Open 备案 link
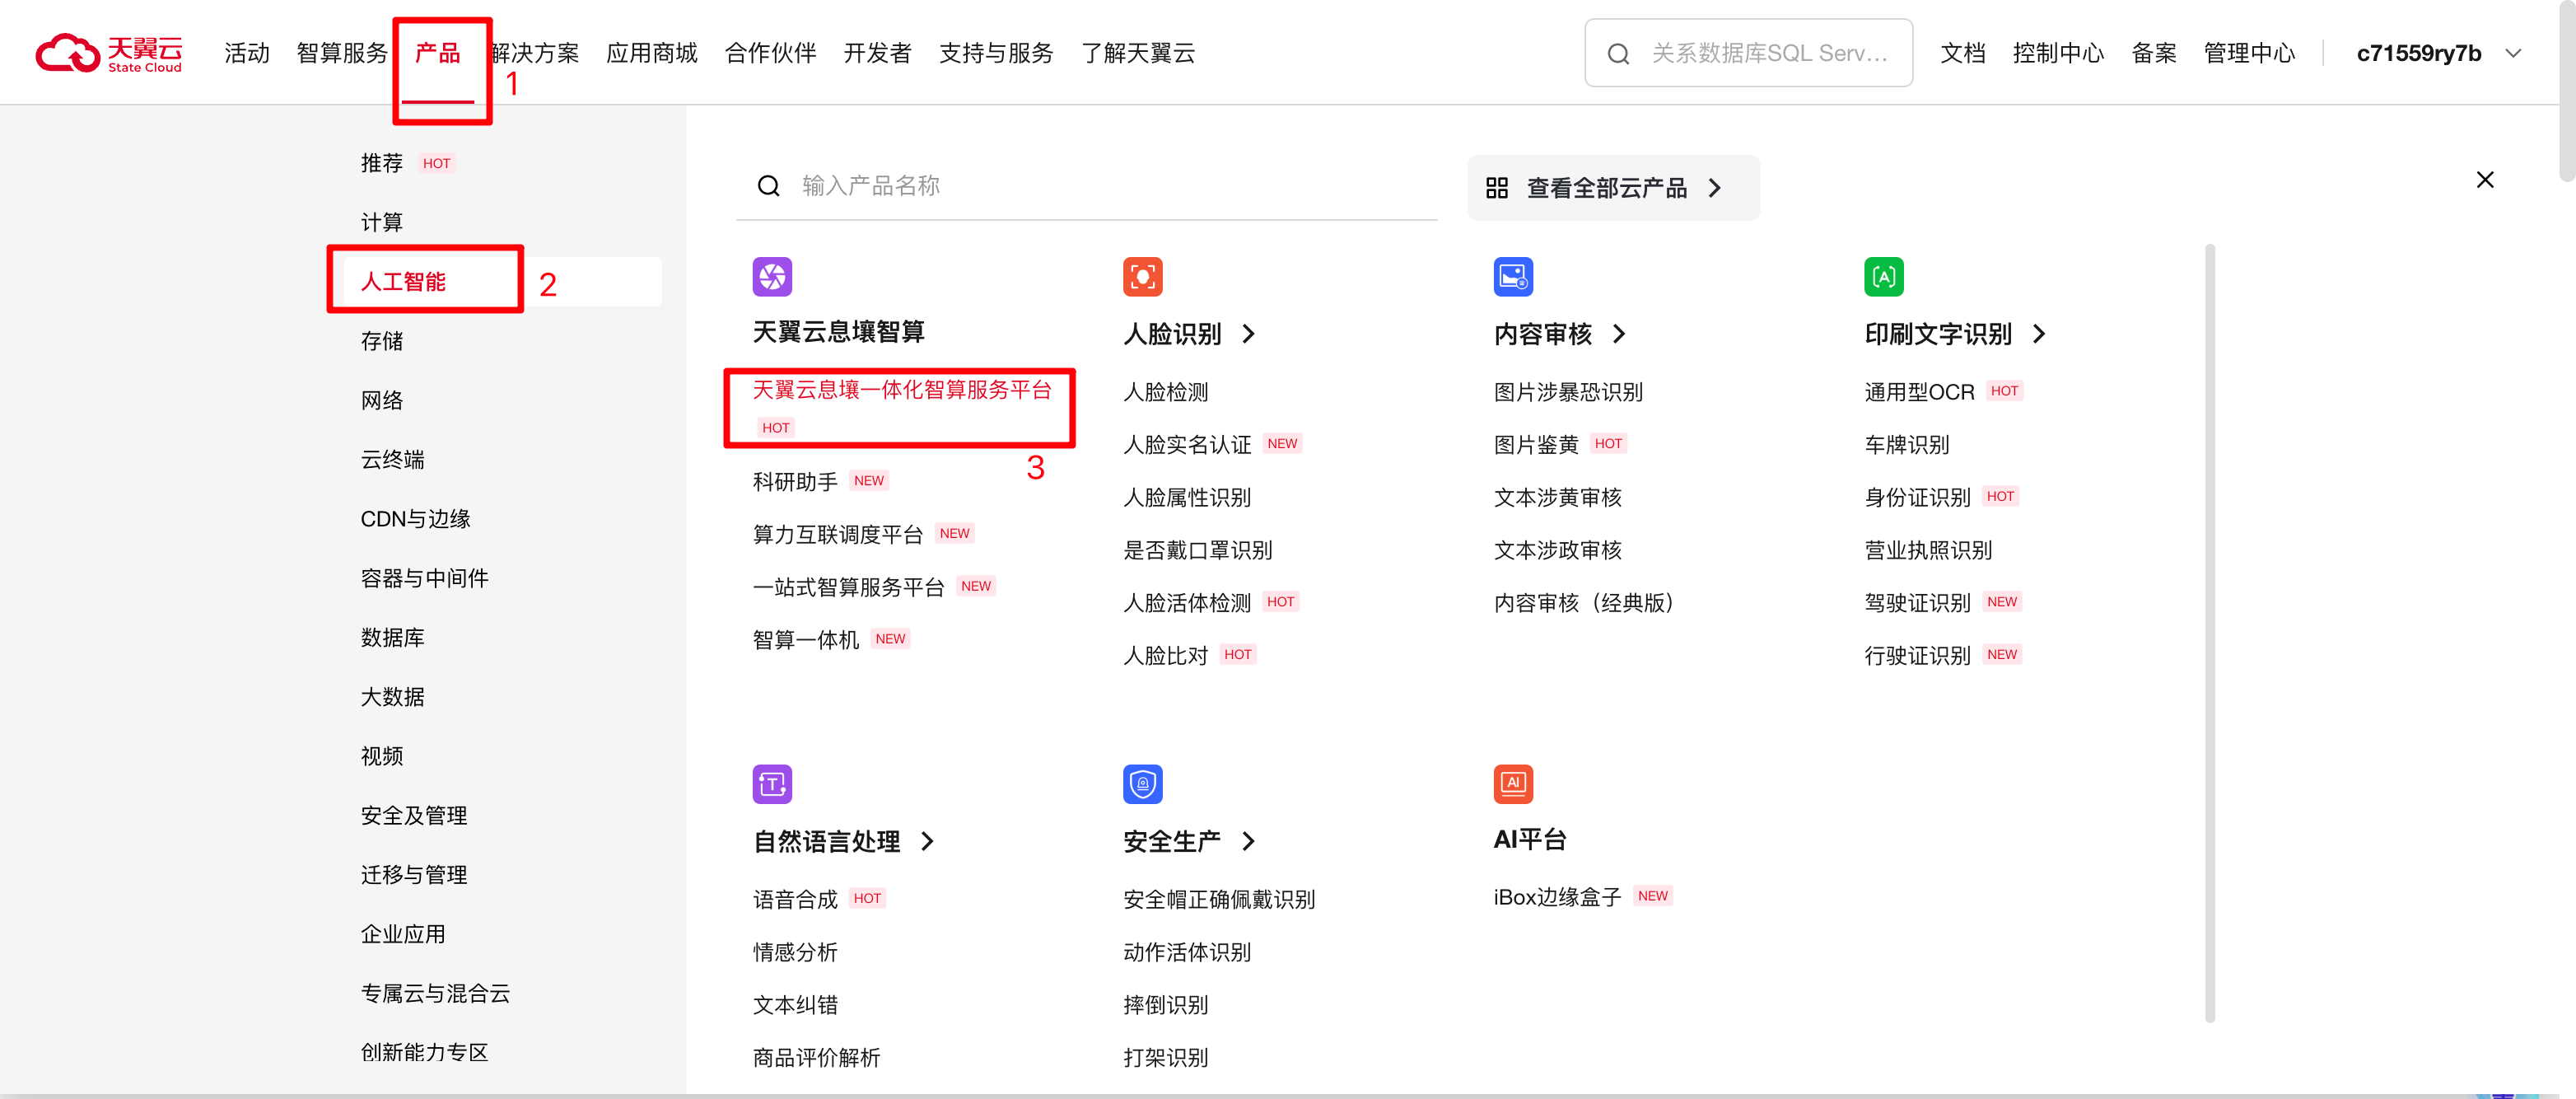Image resolution: width=2576 pixels, height=1099 pixels. (2154, 53)
